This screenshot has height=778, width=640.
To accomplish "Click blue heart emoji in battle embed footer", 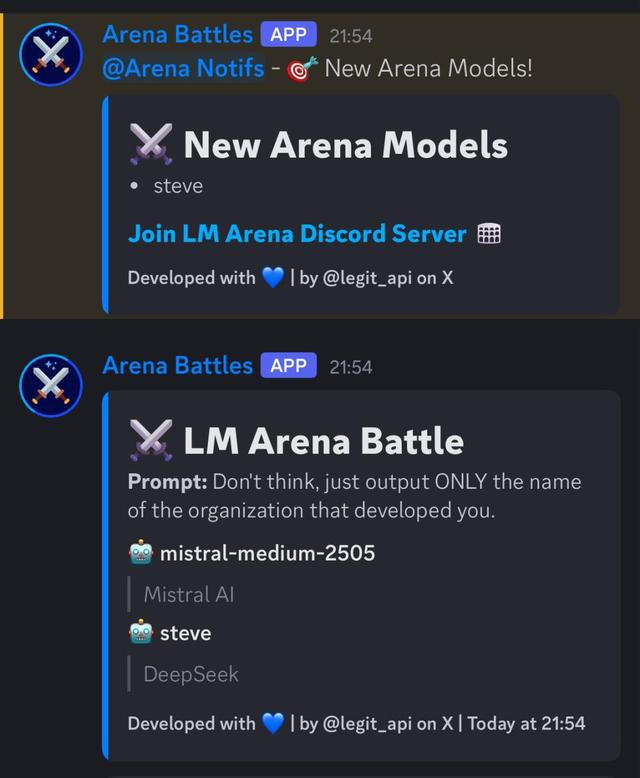I will (272, 723).
